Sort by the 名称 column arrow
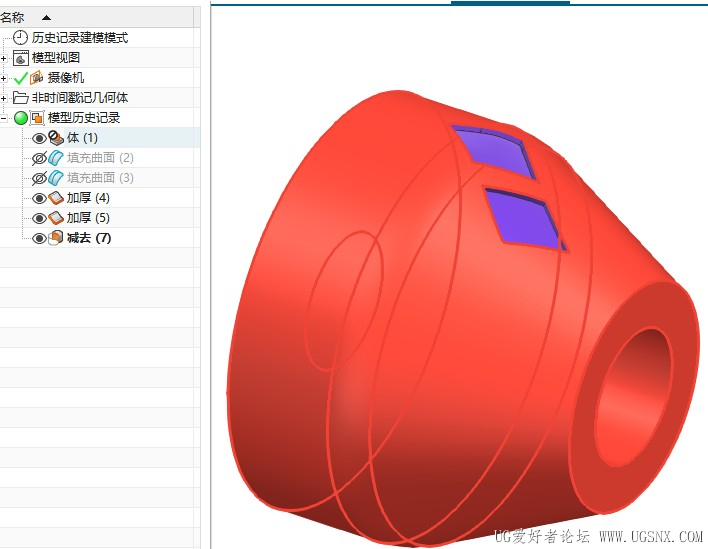 pos(46,18)
